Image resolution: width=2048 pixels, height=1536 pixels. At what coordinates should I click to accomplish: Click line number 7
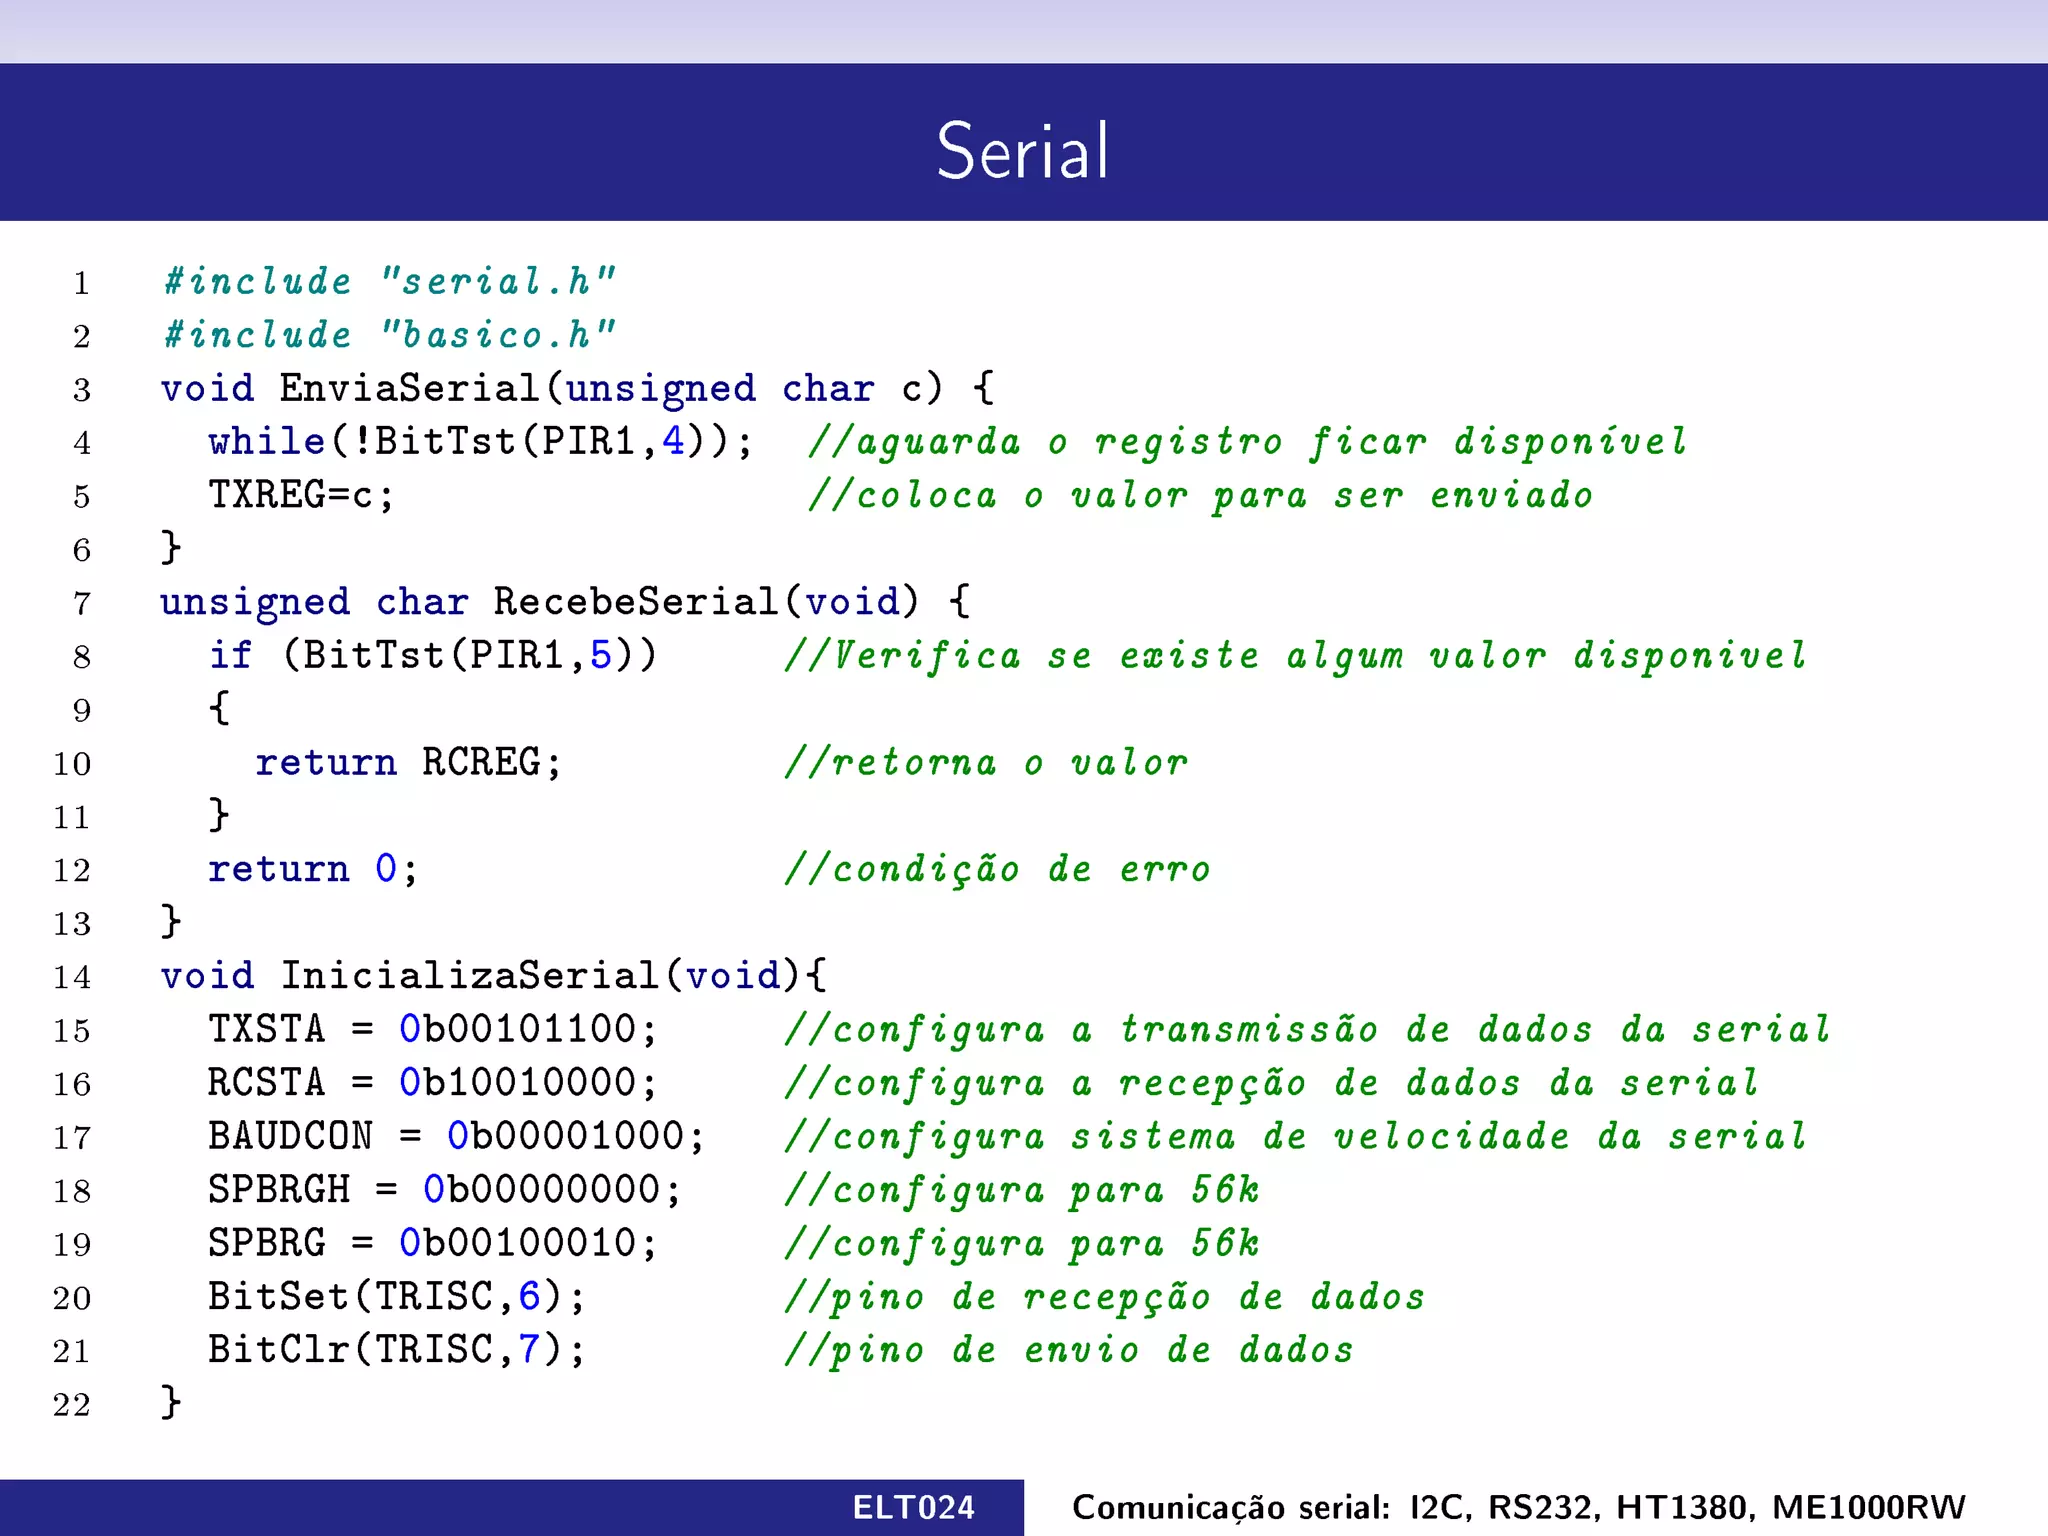click(x=81, y=604)
